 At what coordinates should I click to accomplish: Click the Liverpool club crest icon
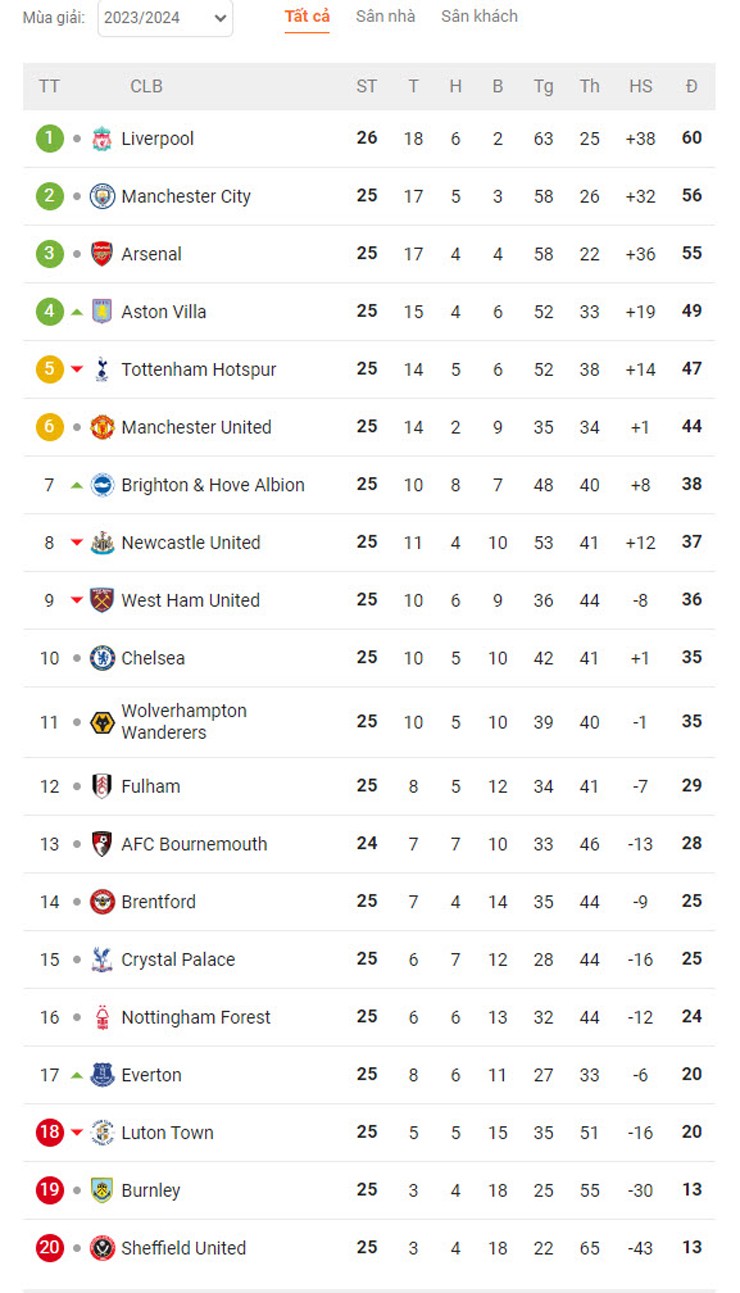[x=102, y=139]
